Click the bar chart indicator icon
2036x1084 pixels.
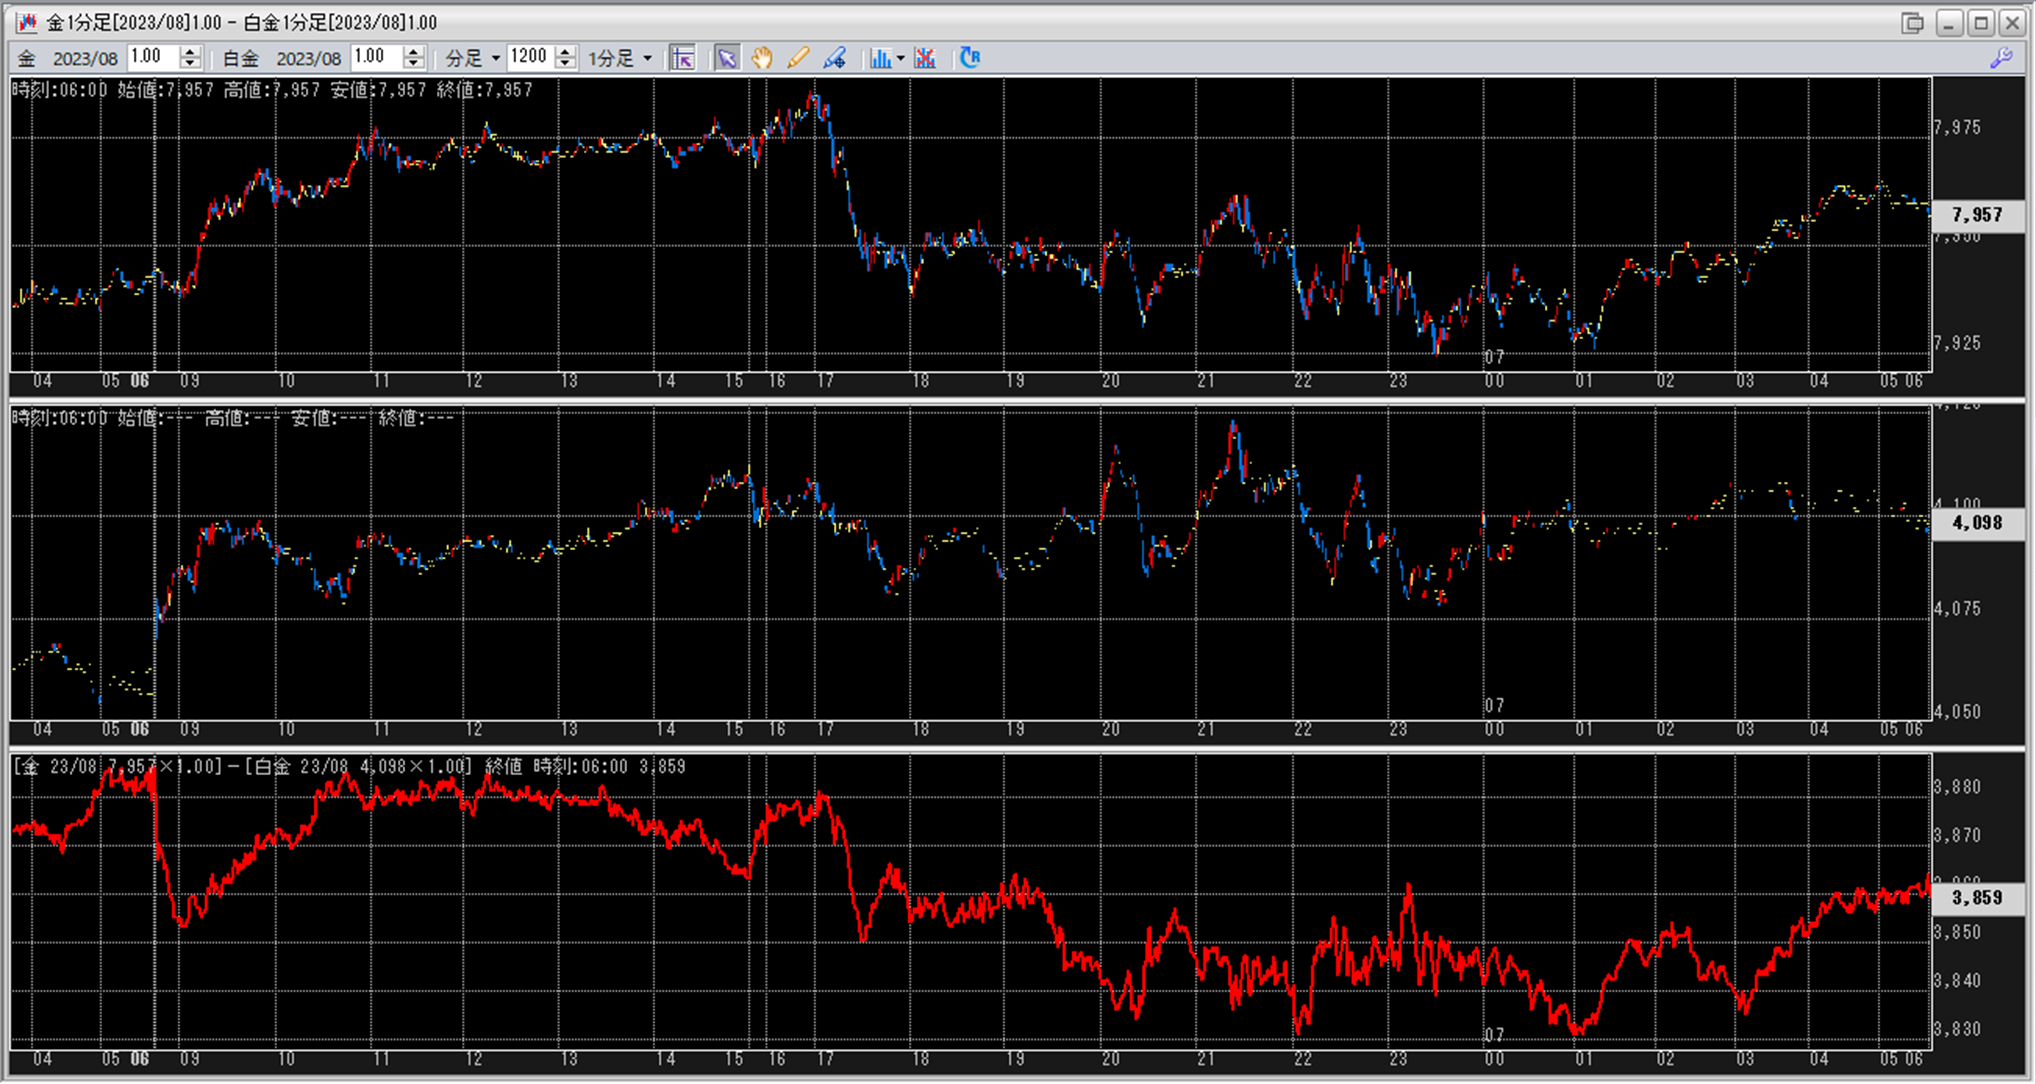coord(879,58)
